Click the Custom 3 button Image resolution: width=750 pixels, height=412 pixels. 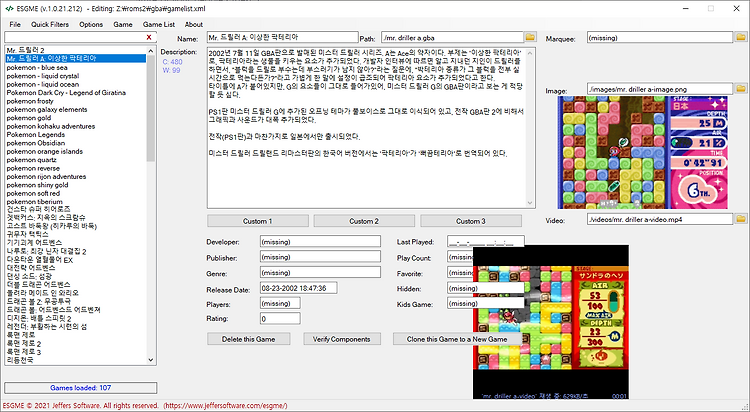[x=471, y=221]
